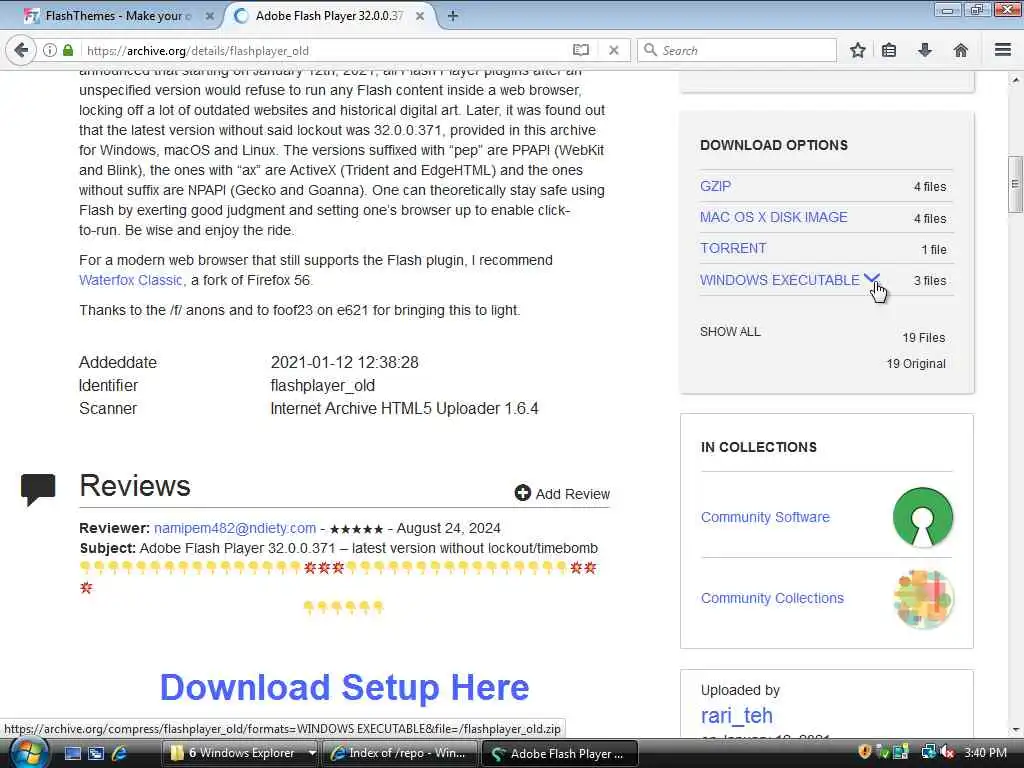Image resolution: width=1024 pixels, height=768 pixels.
Task: Open Firefox hamburger menu
Action: click(1003, 50)
